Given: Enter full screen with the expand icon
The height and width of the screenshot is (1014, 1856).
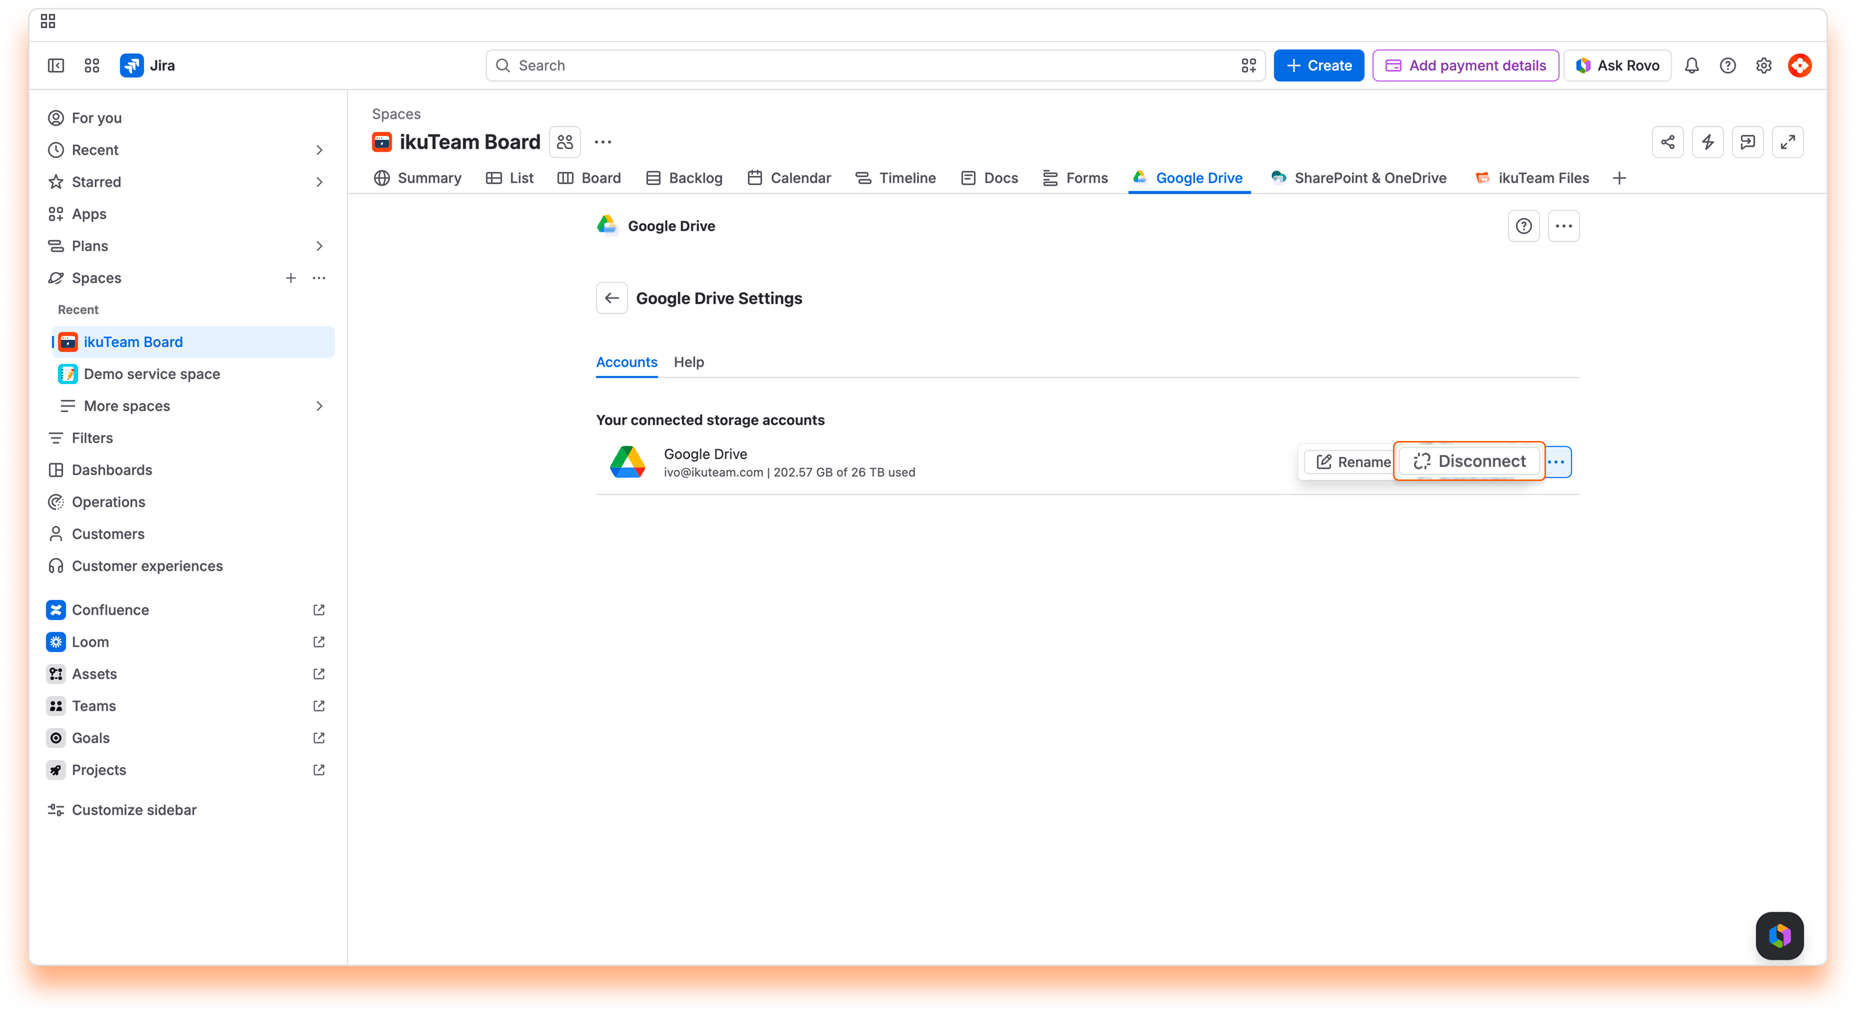Looking at the screenshot, I should click(x=1788, y=142).
